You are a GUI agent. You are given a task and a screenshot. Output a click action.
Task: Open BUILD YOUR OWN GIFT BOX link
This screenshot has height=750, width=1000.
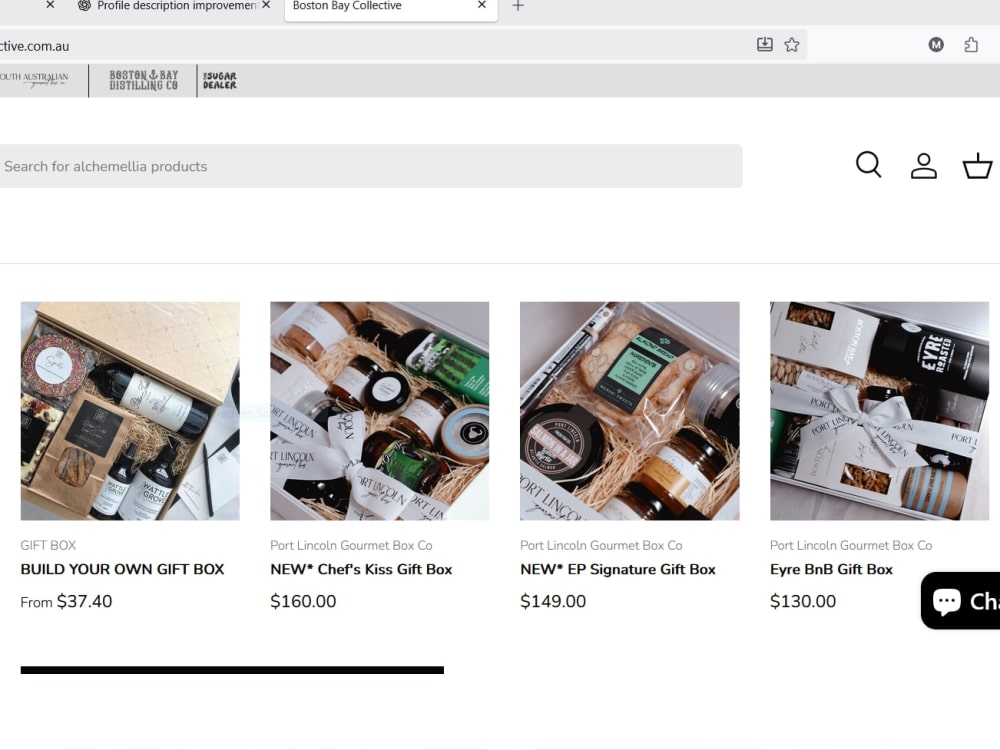click(122, 570)
